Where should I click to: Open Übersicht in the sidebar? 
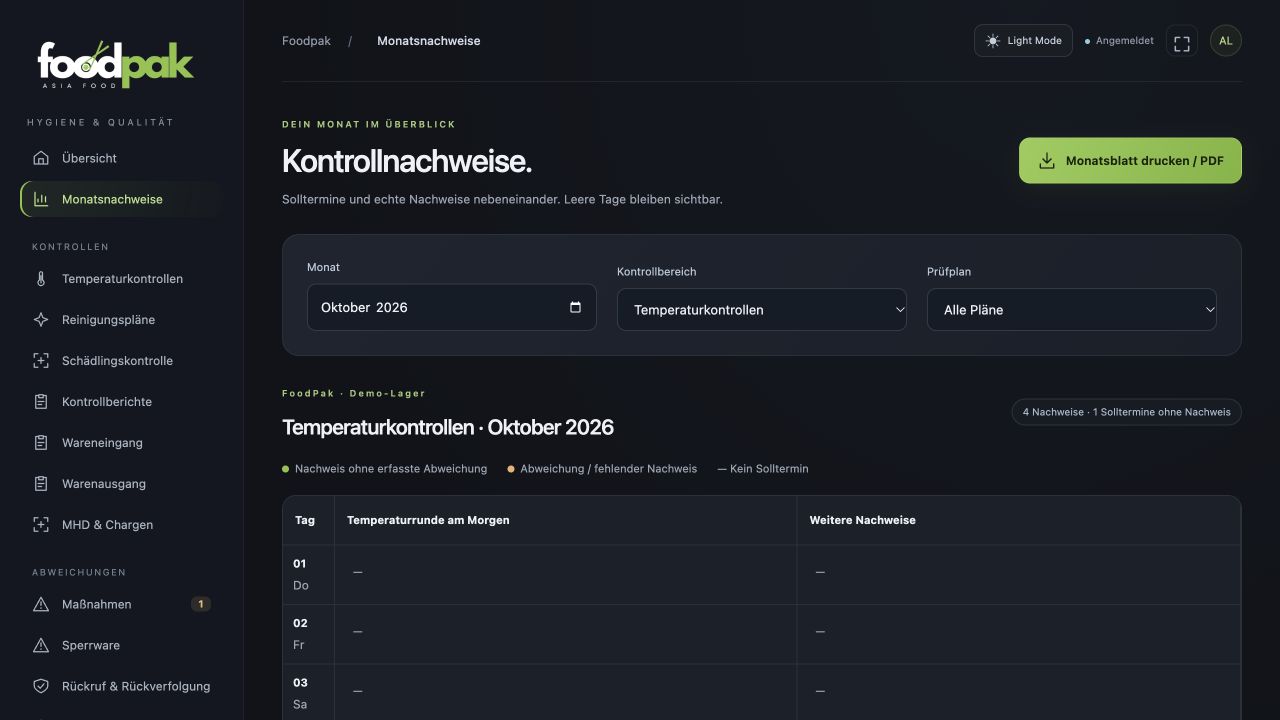(x=121, y=158)
